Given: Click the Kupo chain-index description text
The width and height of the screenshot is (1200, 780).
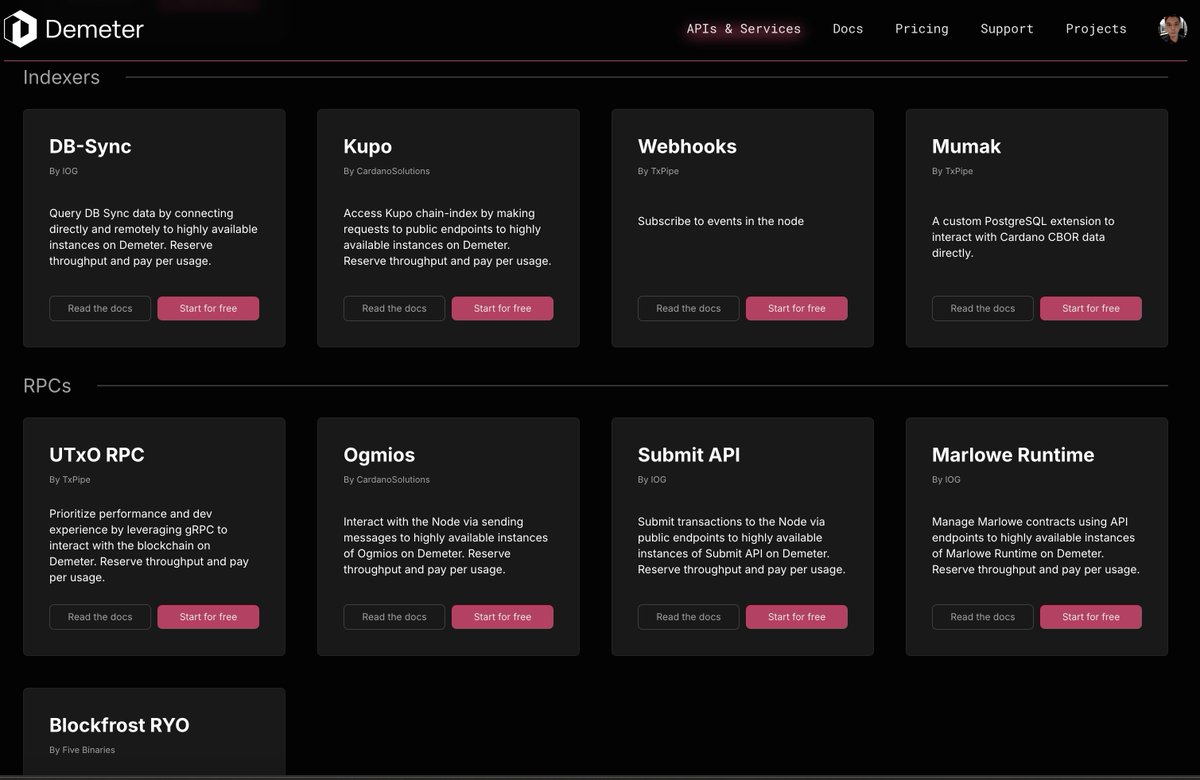Looking at the screenshot, I should coord(447,237).
